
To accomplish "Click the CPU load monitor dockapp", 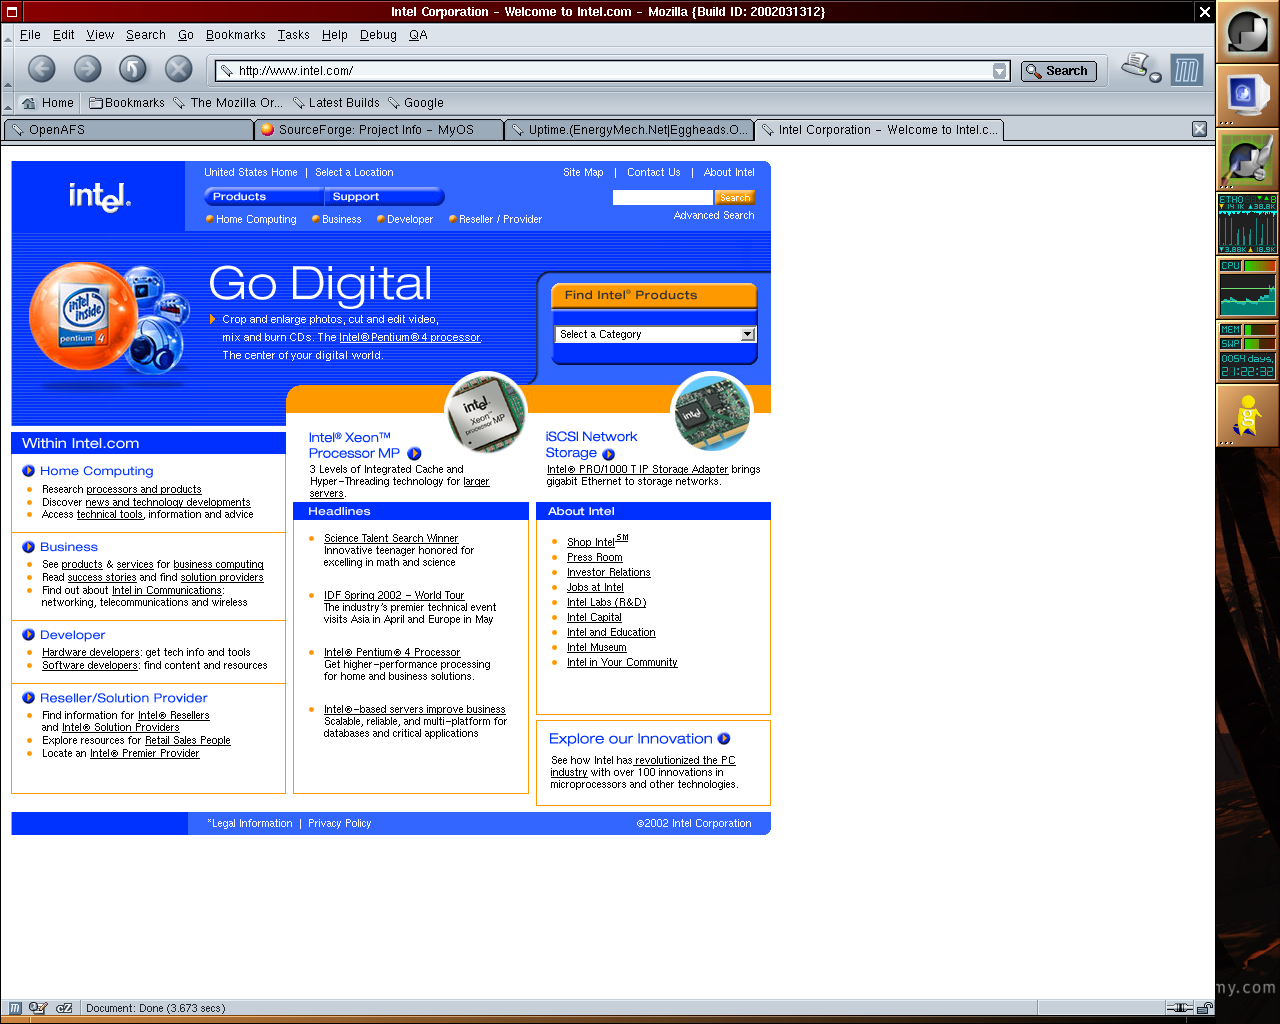I will pyautogui.click(x=1247, y=287).
